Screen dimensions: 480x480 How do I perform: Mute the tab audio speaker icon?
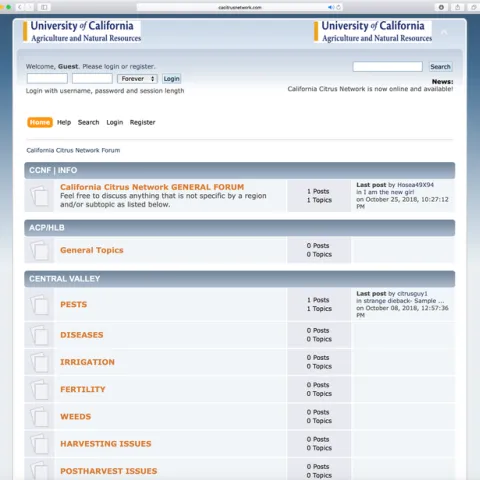coord(330,7)
